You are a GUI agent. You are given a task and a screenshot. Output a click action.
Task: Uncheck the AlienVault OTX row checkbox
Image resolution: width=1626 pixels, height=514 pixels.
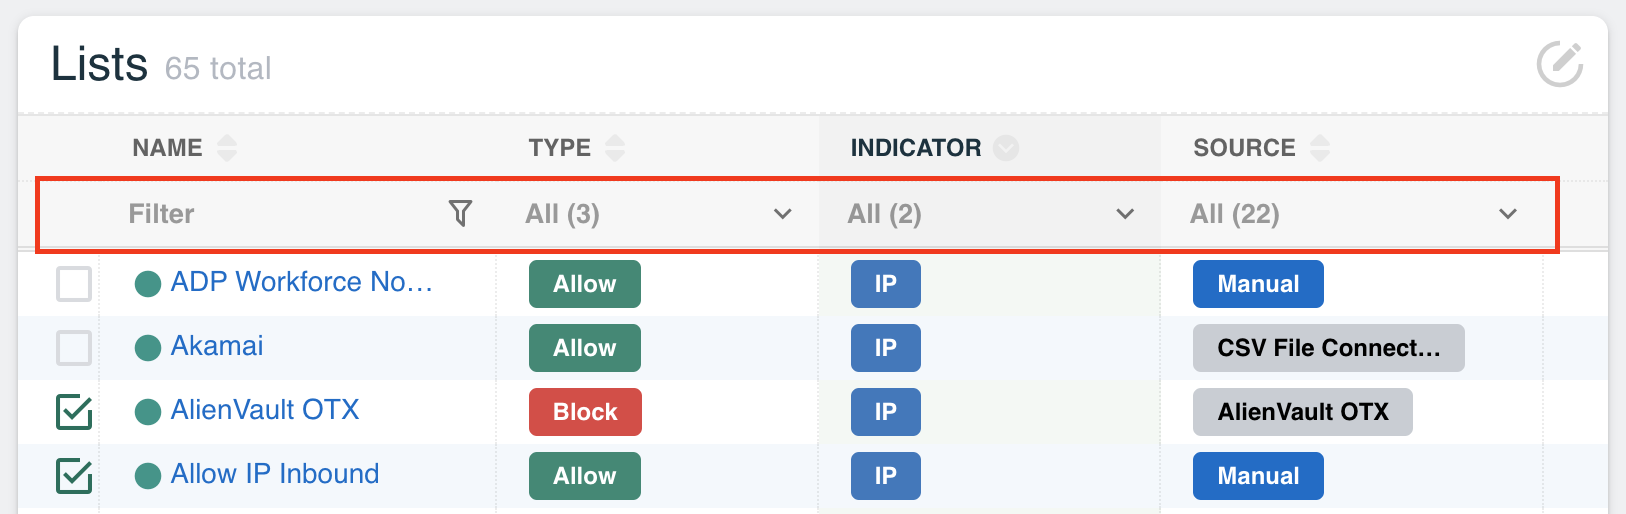[x=74, y=412]
